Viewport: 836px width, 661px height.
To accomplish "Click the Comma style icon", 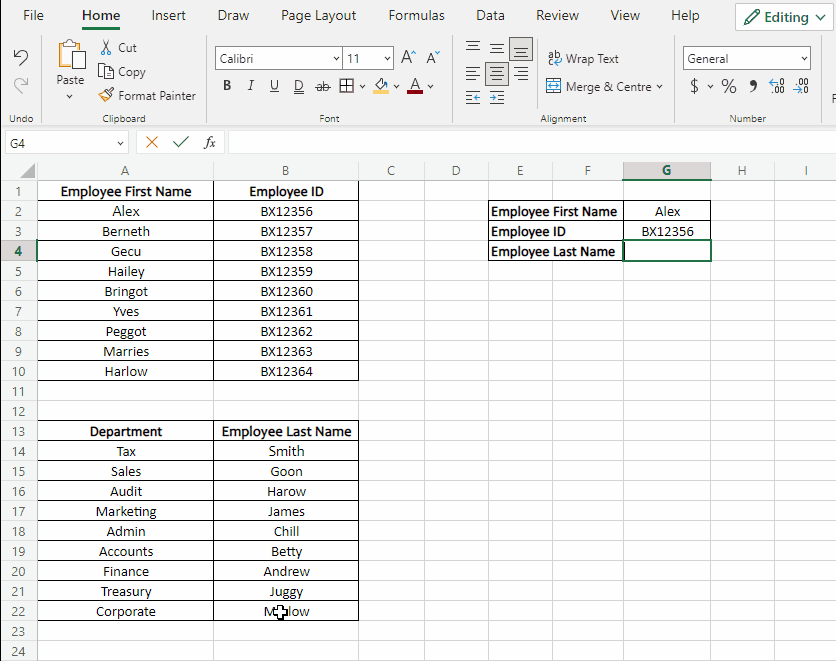I will [x=752, y=87].
